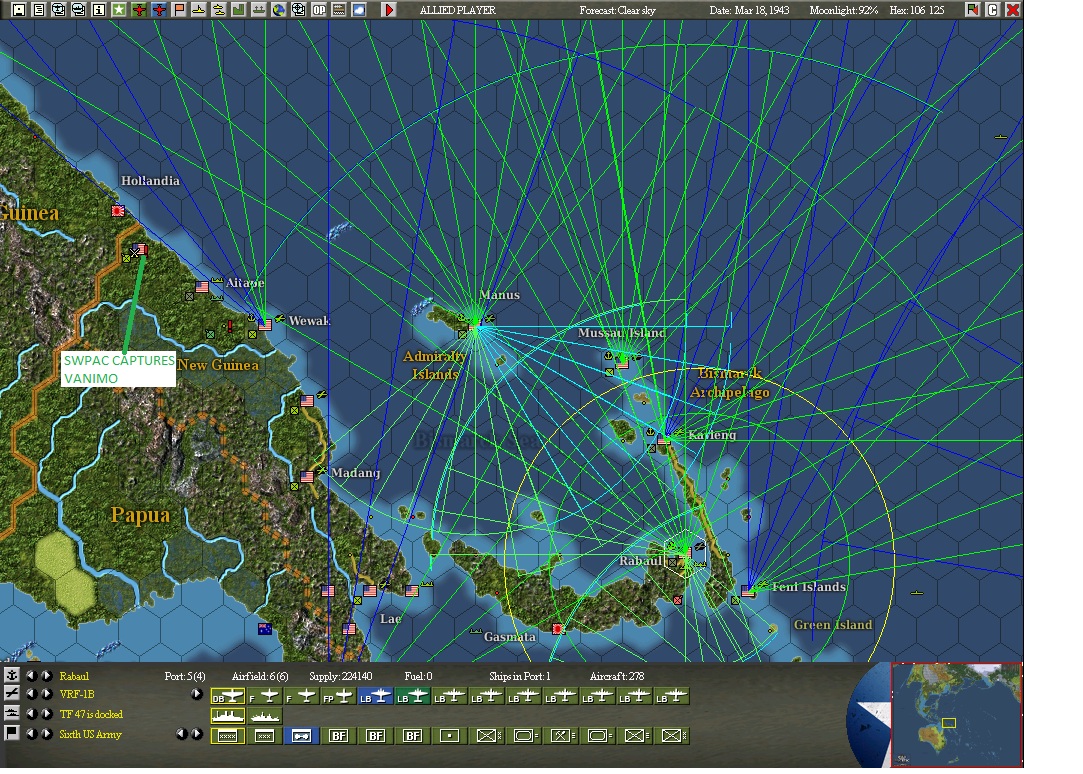This screenshot has height=774, width=1083.
Task: Click left arrow beside Sixth US Army label
Action: pos(31,734)
